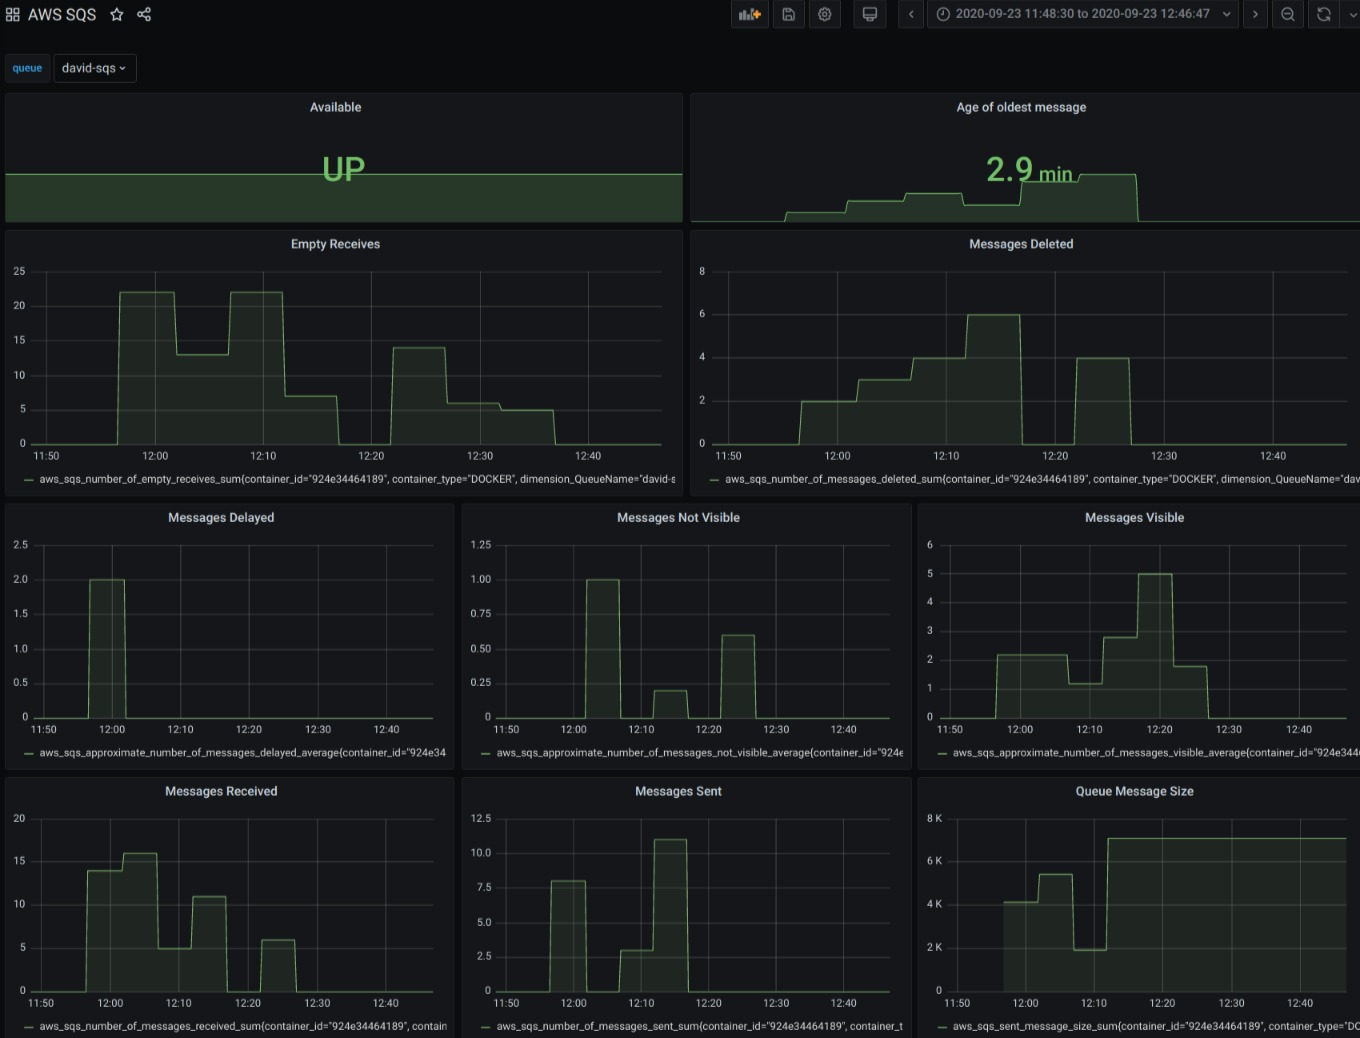This screenshot has height=1038, width=1360.
Task: Open the time range picker
Action: pos(1084,14)
